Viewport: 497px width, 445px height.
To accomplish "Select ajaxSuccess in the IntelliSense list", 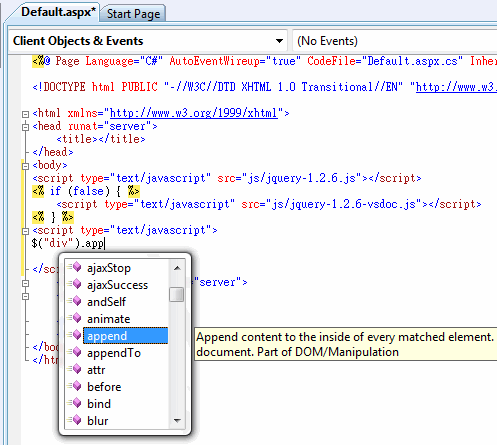I will click(117, 285).
